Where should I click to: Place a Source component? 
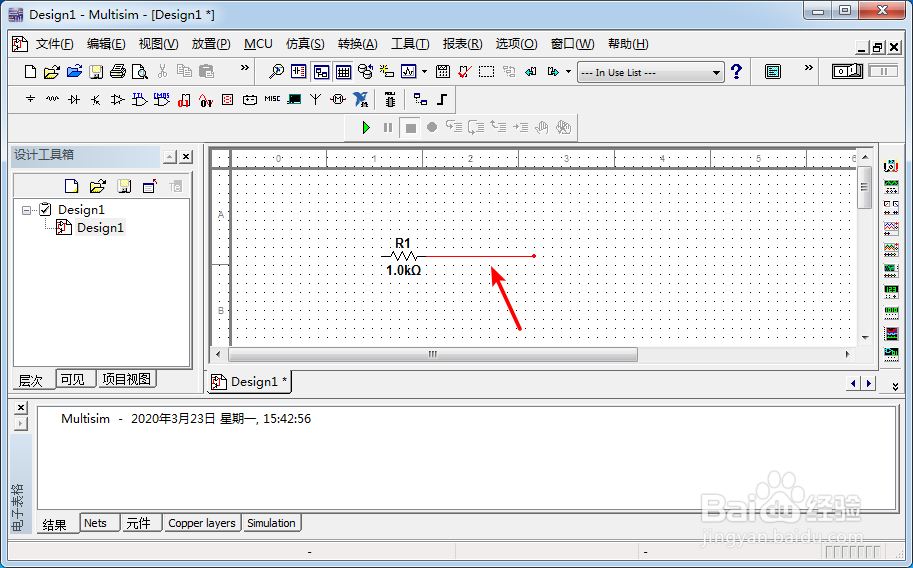click(30, 100)
